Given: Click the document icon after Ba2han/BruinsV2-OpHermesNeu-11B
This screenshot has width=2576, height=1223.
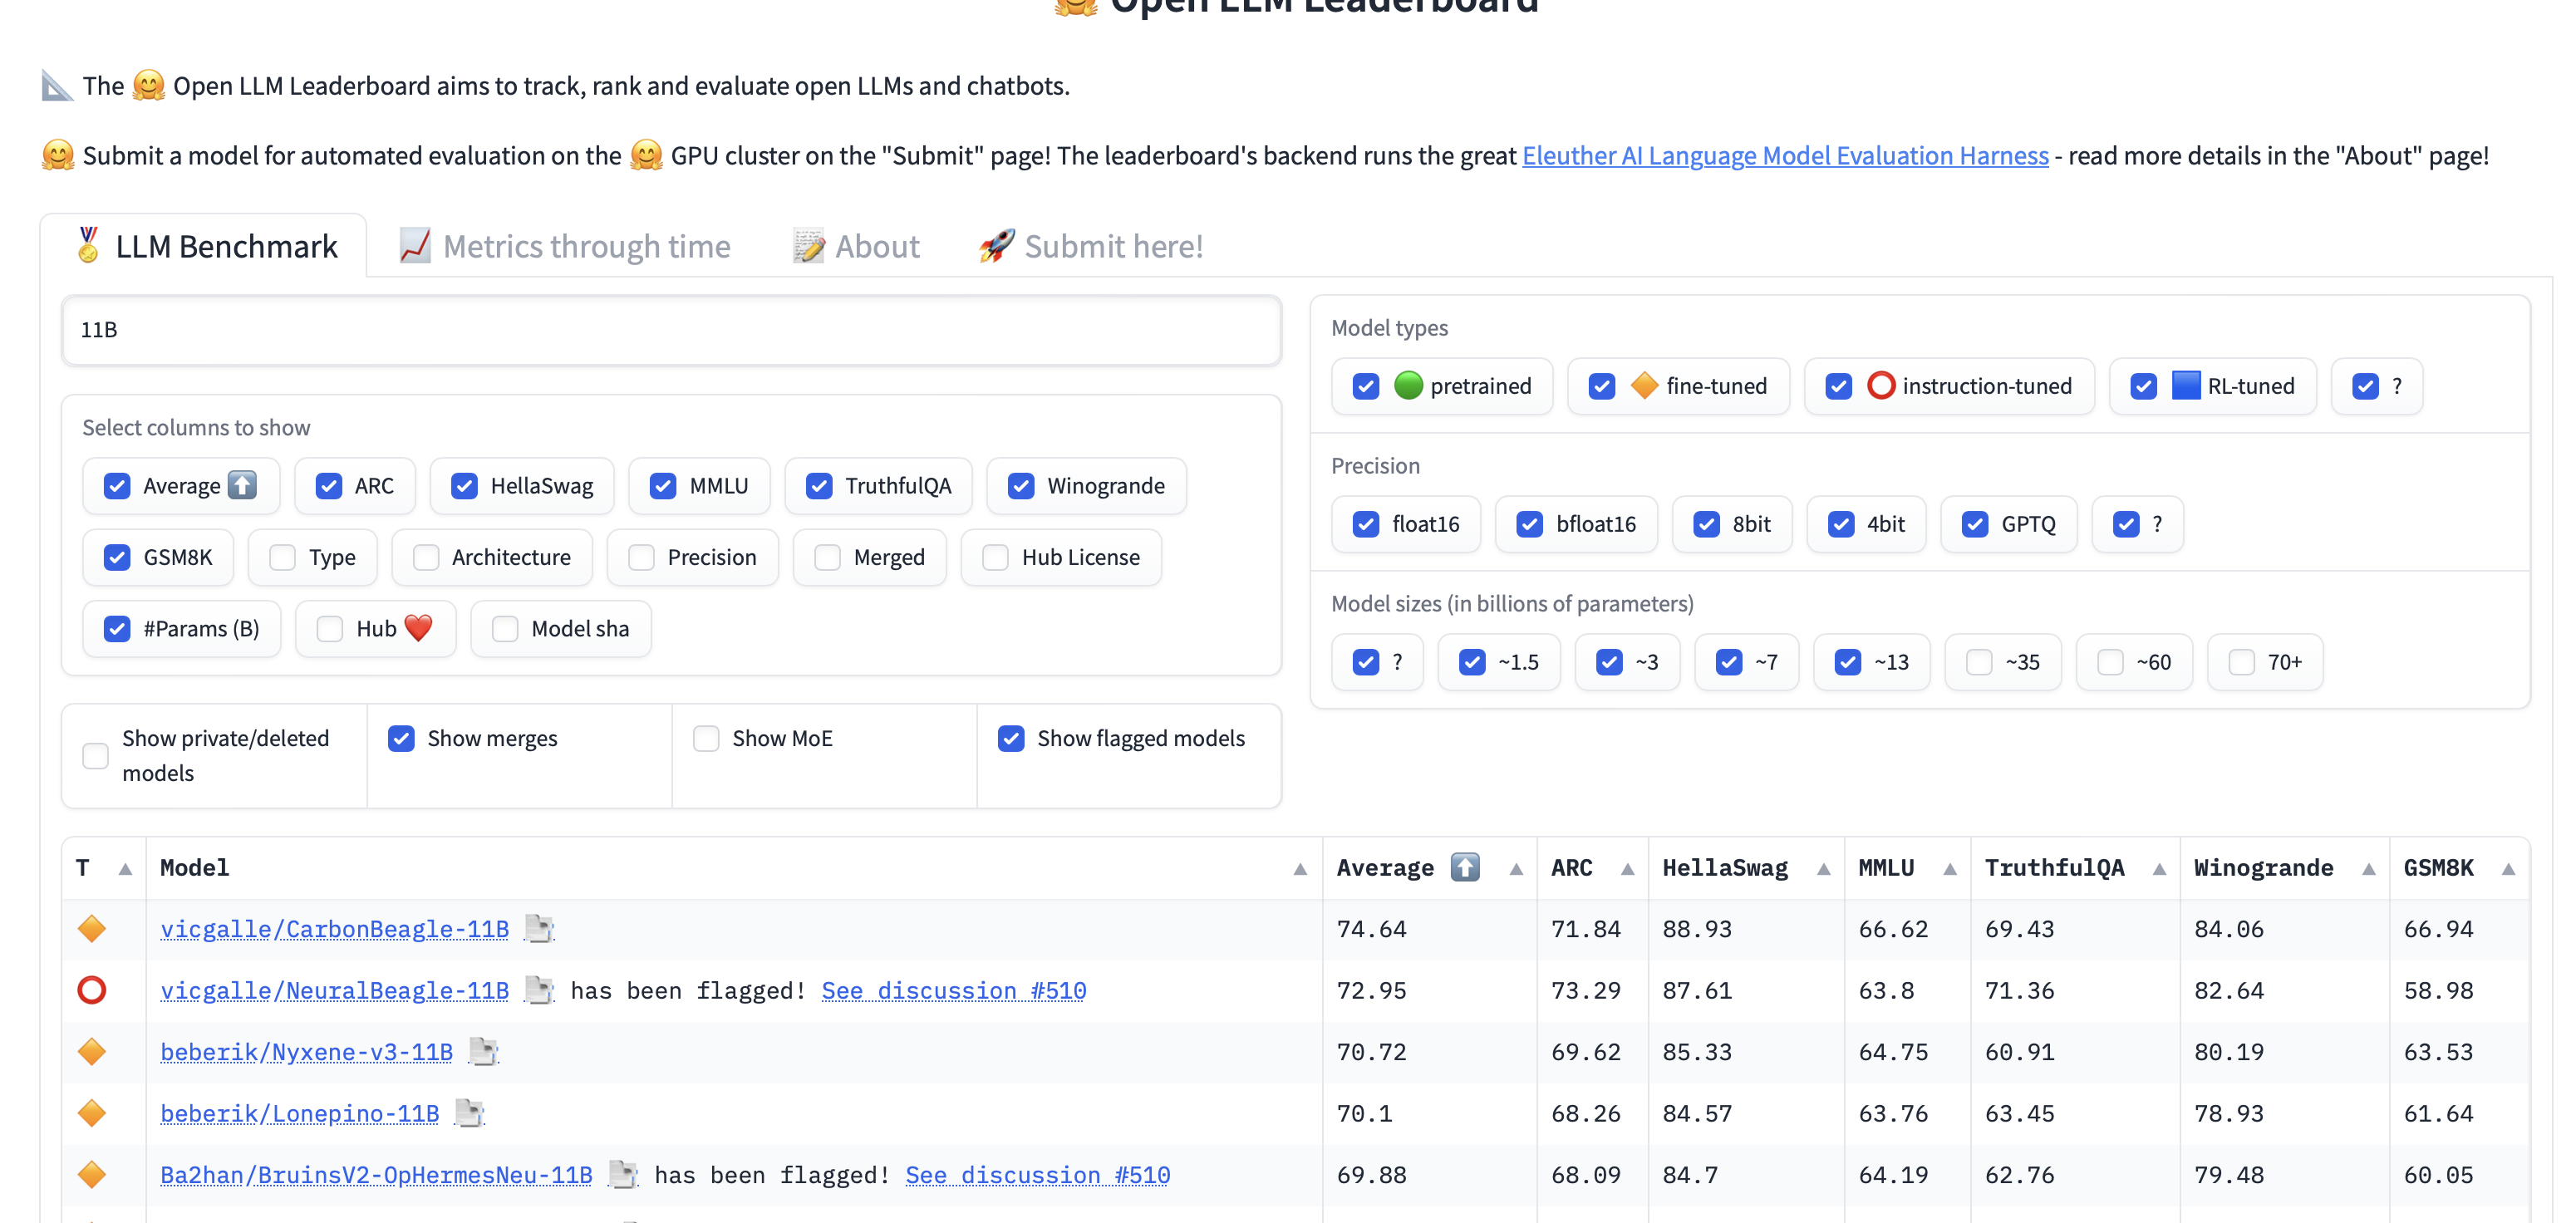Looking at the screenshot, I should click(623, 1175).
